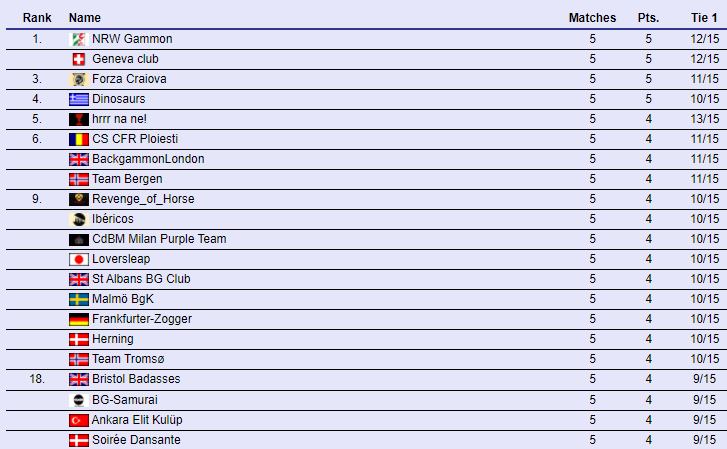The height and width of the screenshot is (449, 727).
Task: Click the BG-Samurai team logo
Action: point(79,400)
